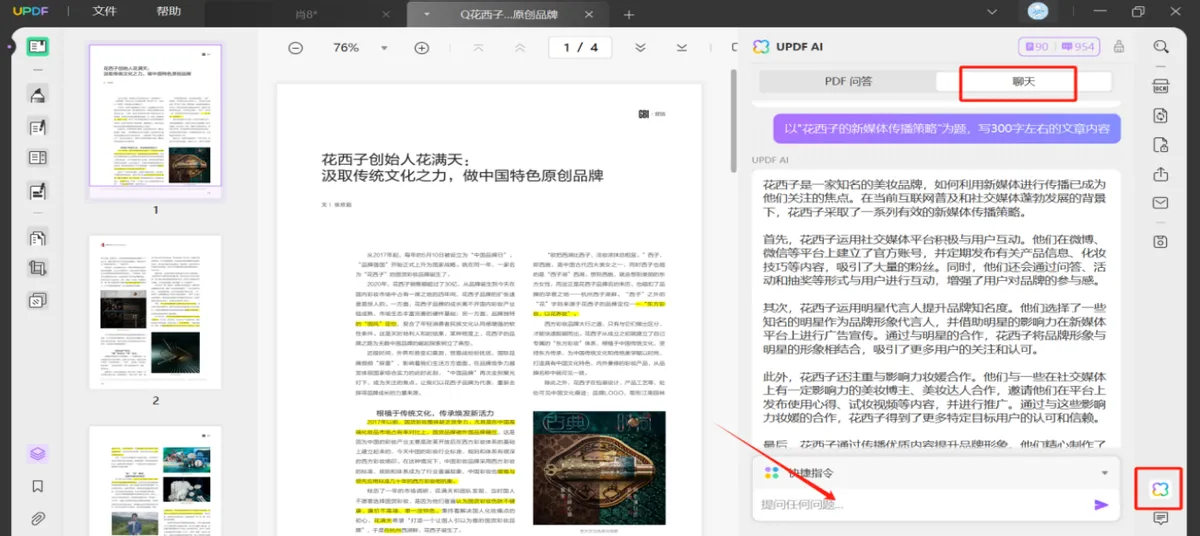Image resolution: width=1200 pixels, height=536 pixels.
Task: Open the convert PDF icon in right sidebar
Action: pos(1161,116)
